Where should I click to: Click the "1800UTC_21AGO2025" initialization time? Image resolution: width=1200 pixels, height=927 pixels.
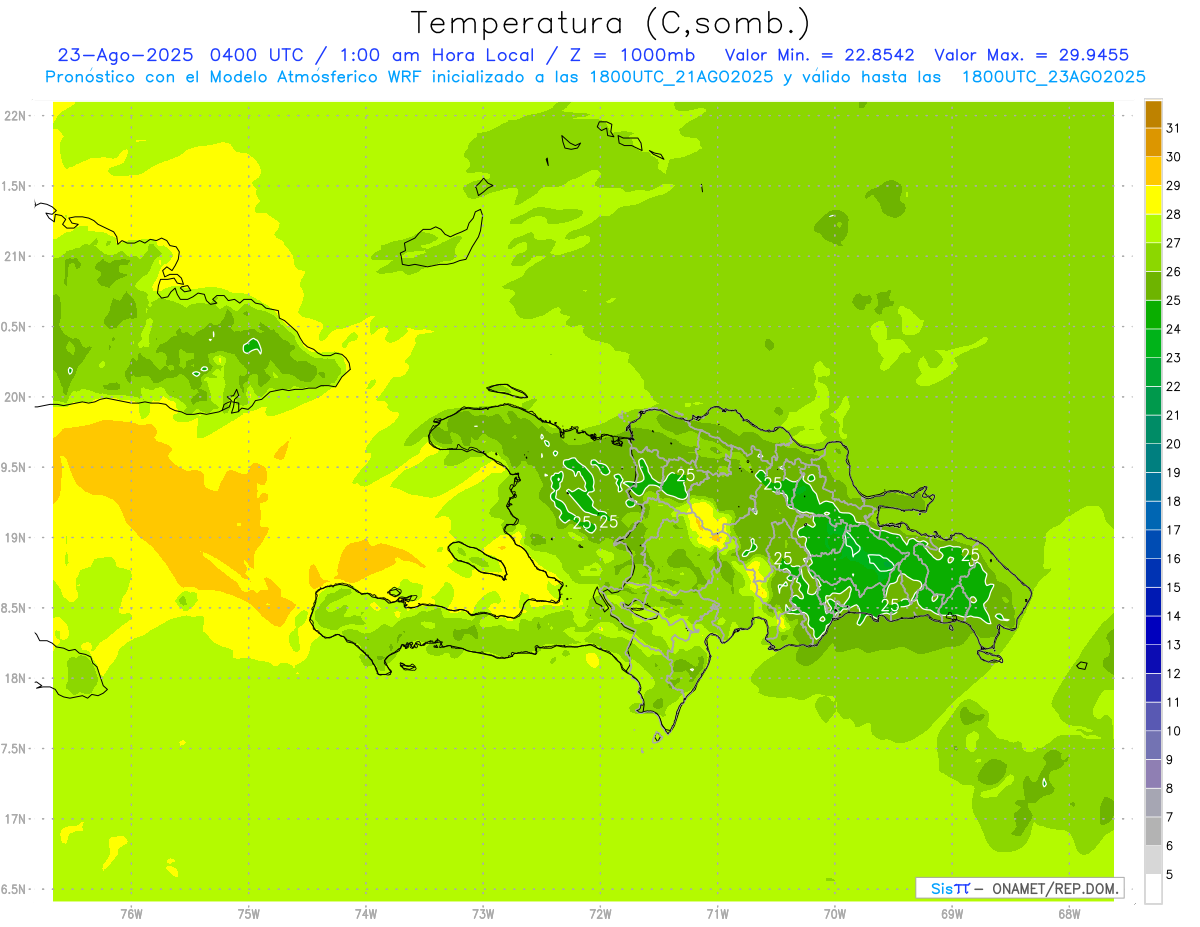point(677,77)
